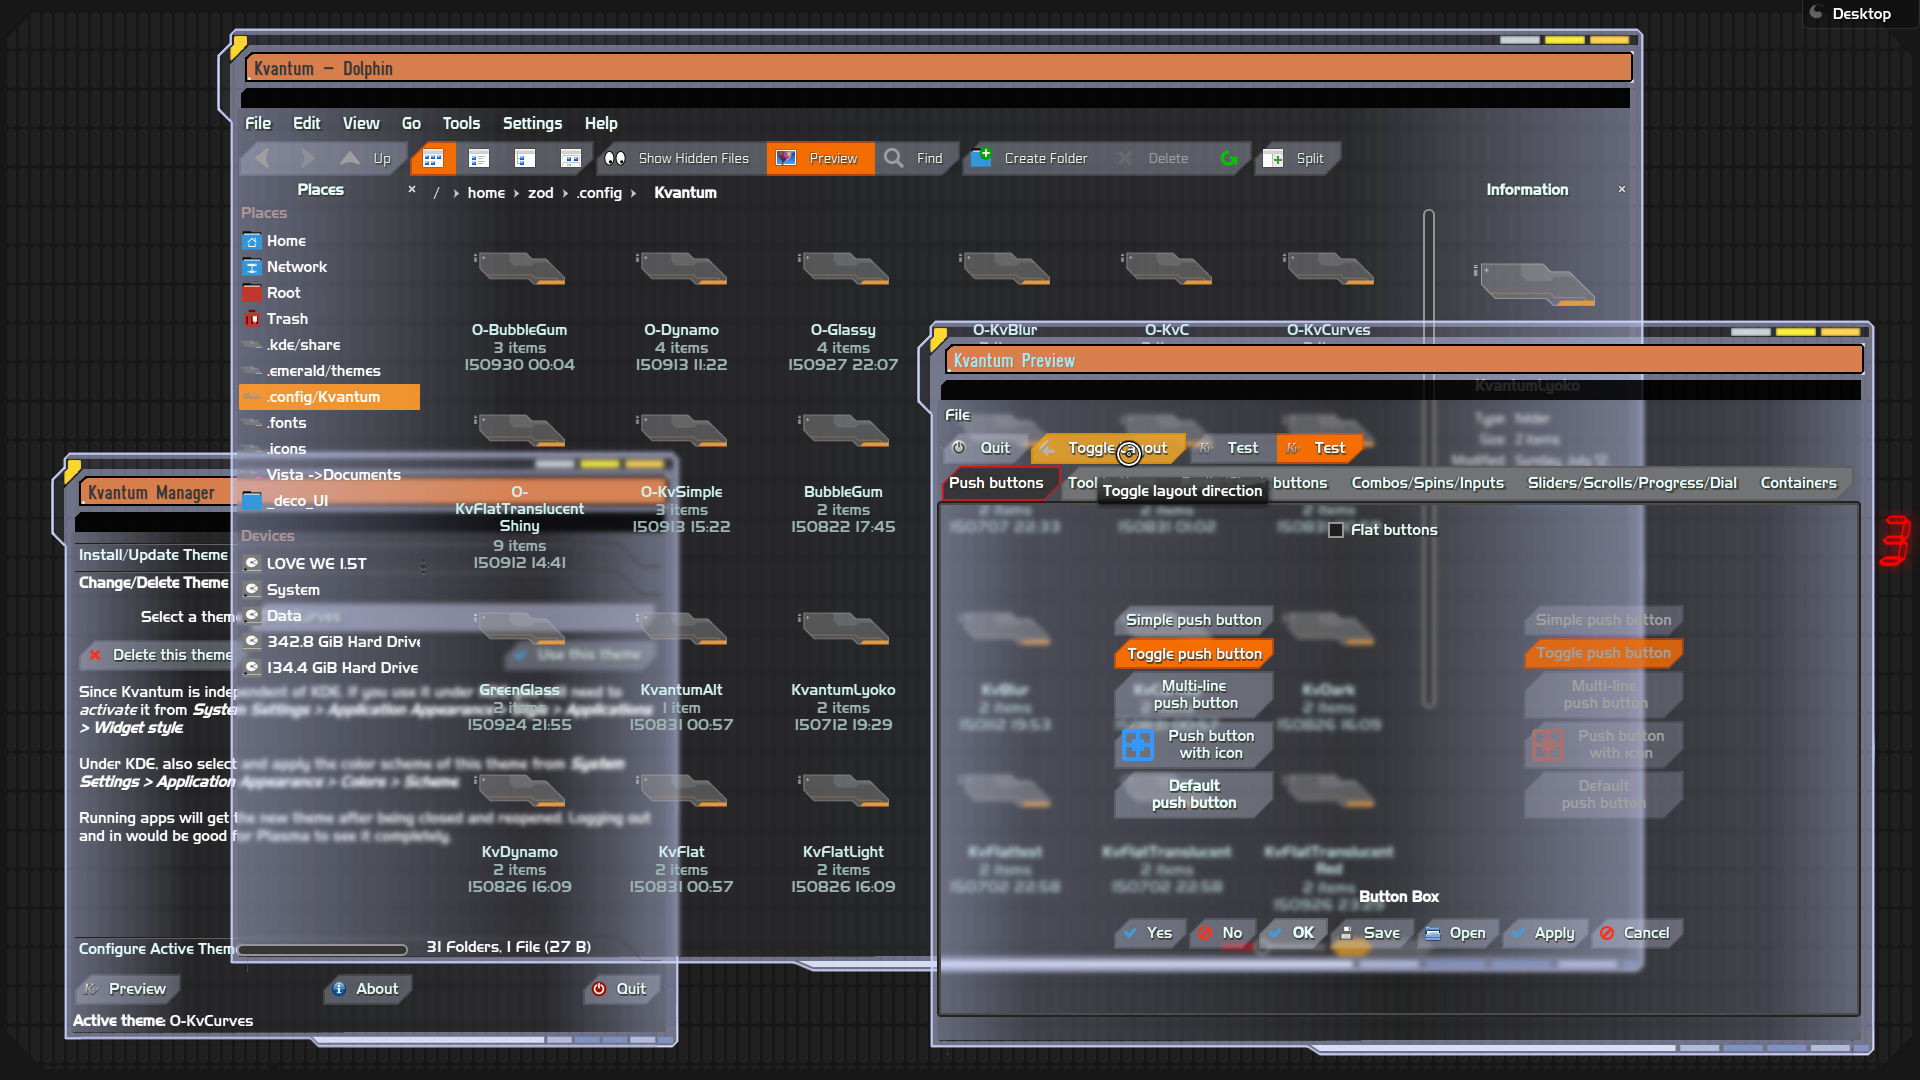Toggle the enabled Toggle push button
Image resolution: width=1920 pixels, height=1080 pixels.
(1193, 654)
